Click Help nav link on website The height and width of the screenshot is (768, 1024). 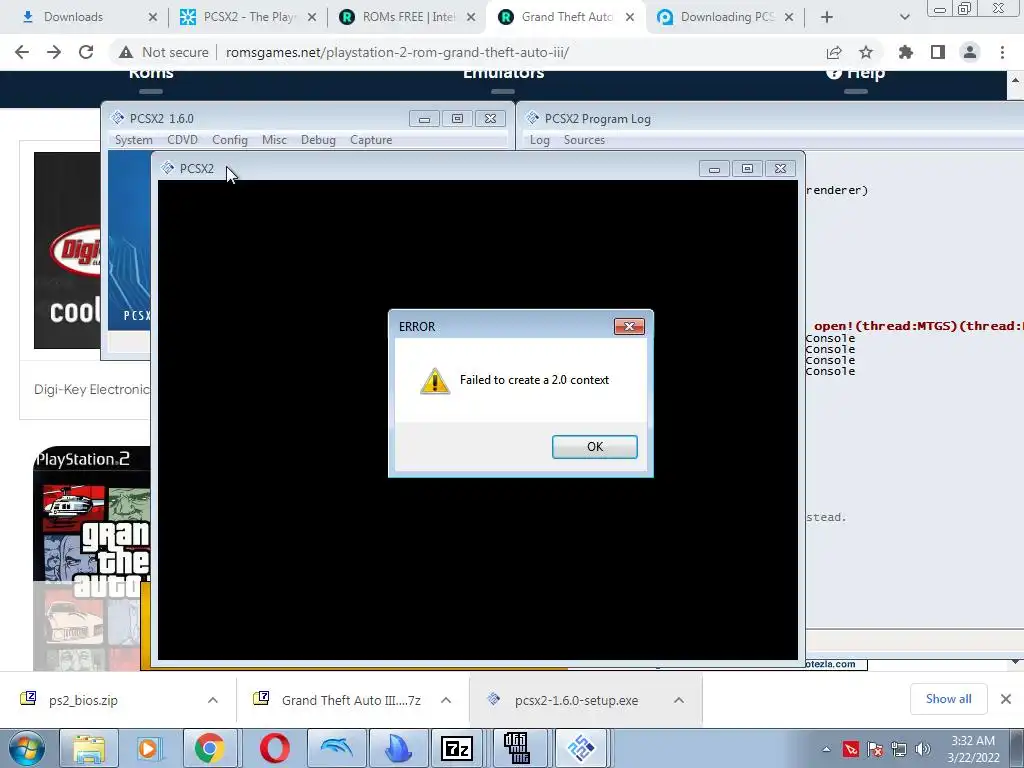point(856,73)
